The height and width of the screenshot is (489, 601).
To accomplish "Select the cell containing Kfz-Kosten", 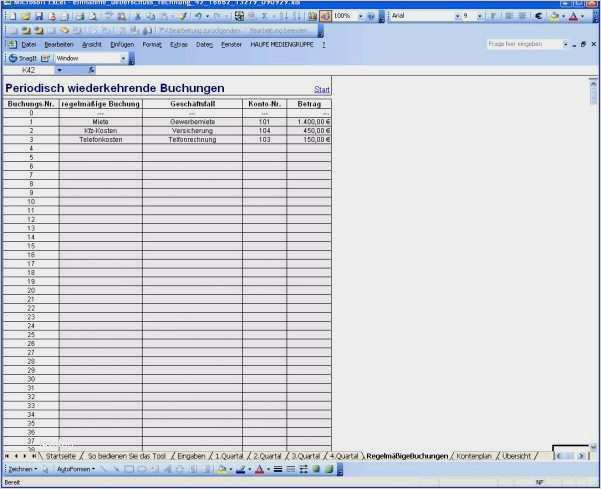I will click(101, 131).
